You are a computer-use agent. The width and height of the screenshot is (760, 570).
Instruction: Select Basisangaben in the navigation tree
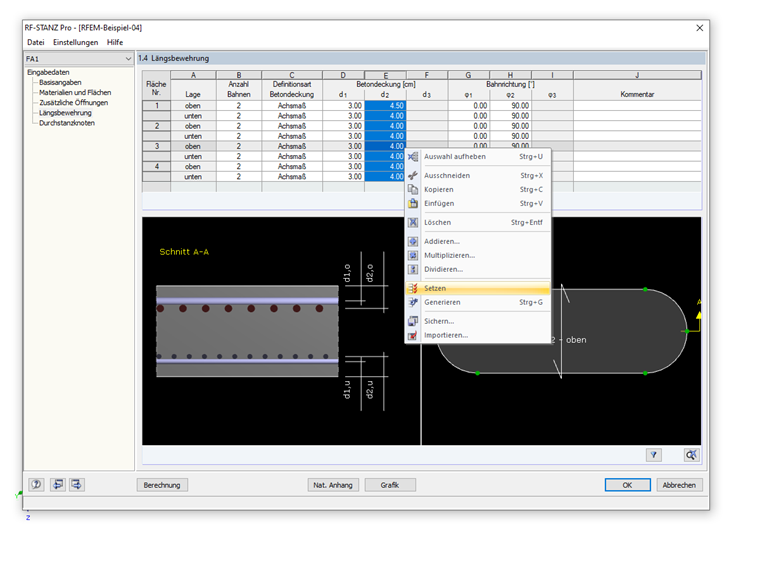tap(60, 82)
